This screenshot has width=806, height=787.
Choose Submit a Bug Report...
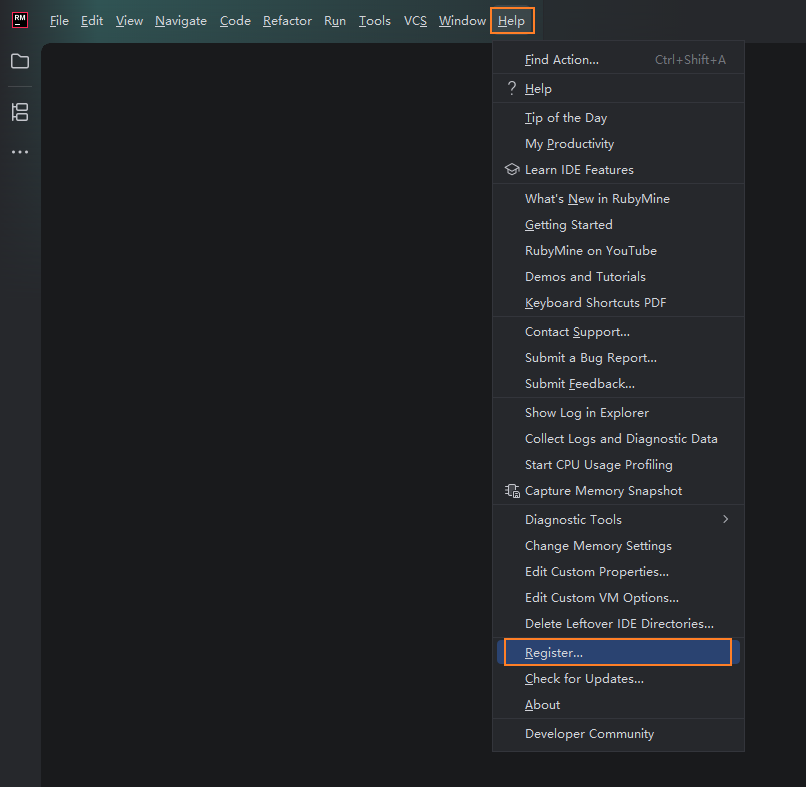[x=618, y=357]
